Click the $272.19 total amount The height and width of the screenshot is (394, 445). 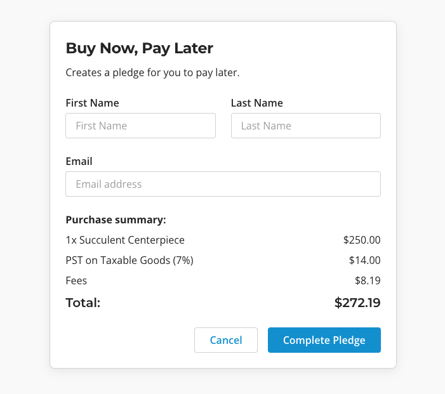point(357,303)
